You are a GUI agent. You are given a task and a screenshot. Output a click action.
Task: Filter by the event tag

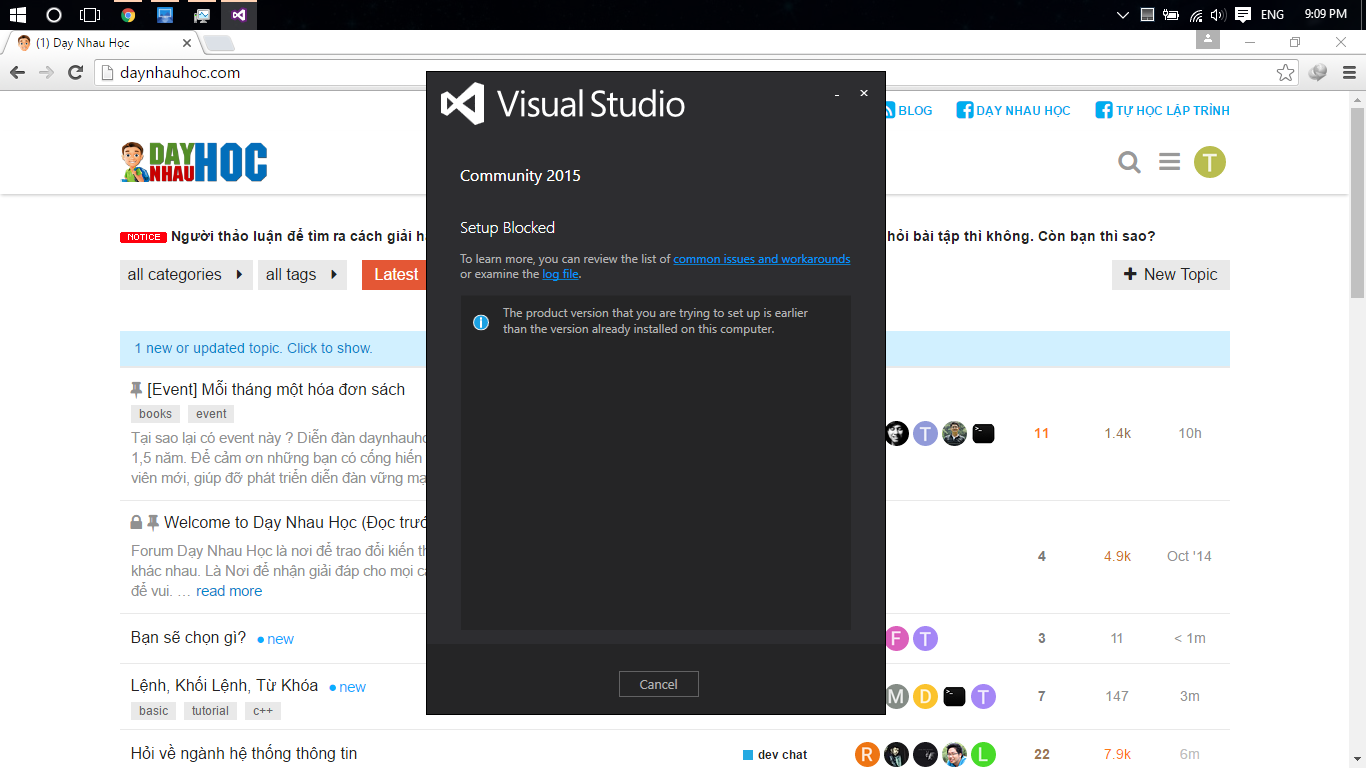[x=211, y=414]
